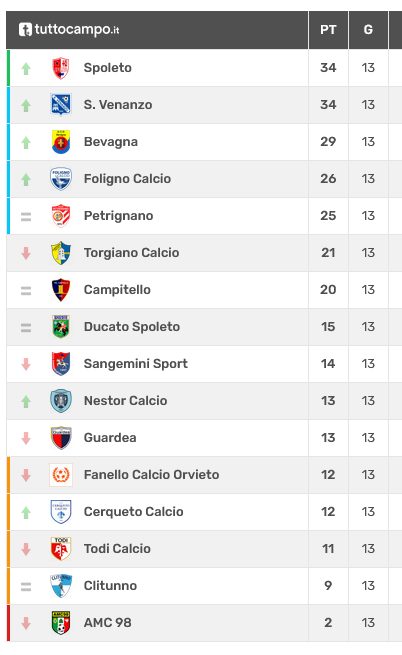
Task: Click the Bevagna club logo
Action: tap(61, 142)
